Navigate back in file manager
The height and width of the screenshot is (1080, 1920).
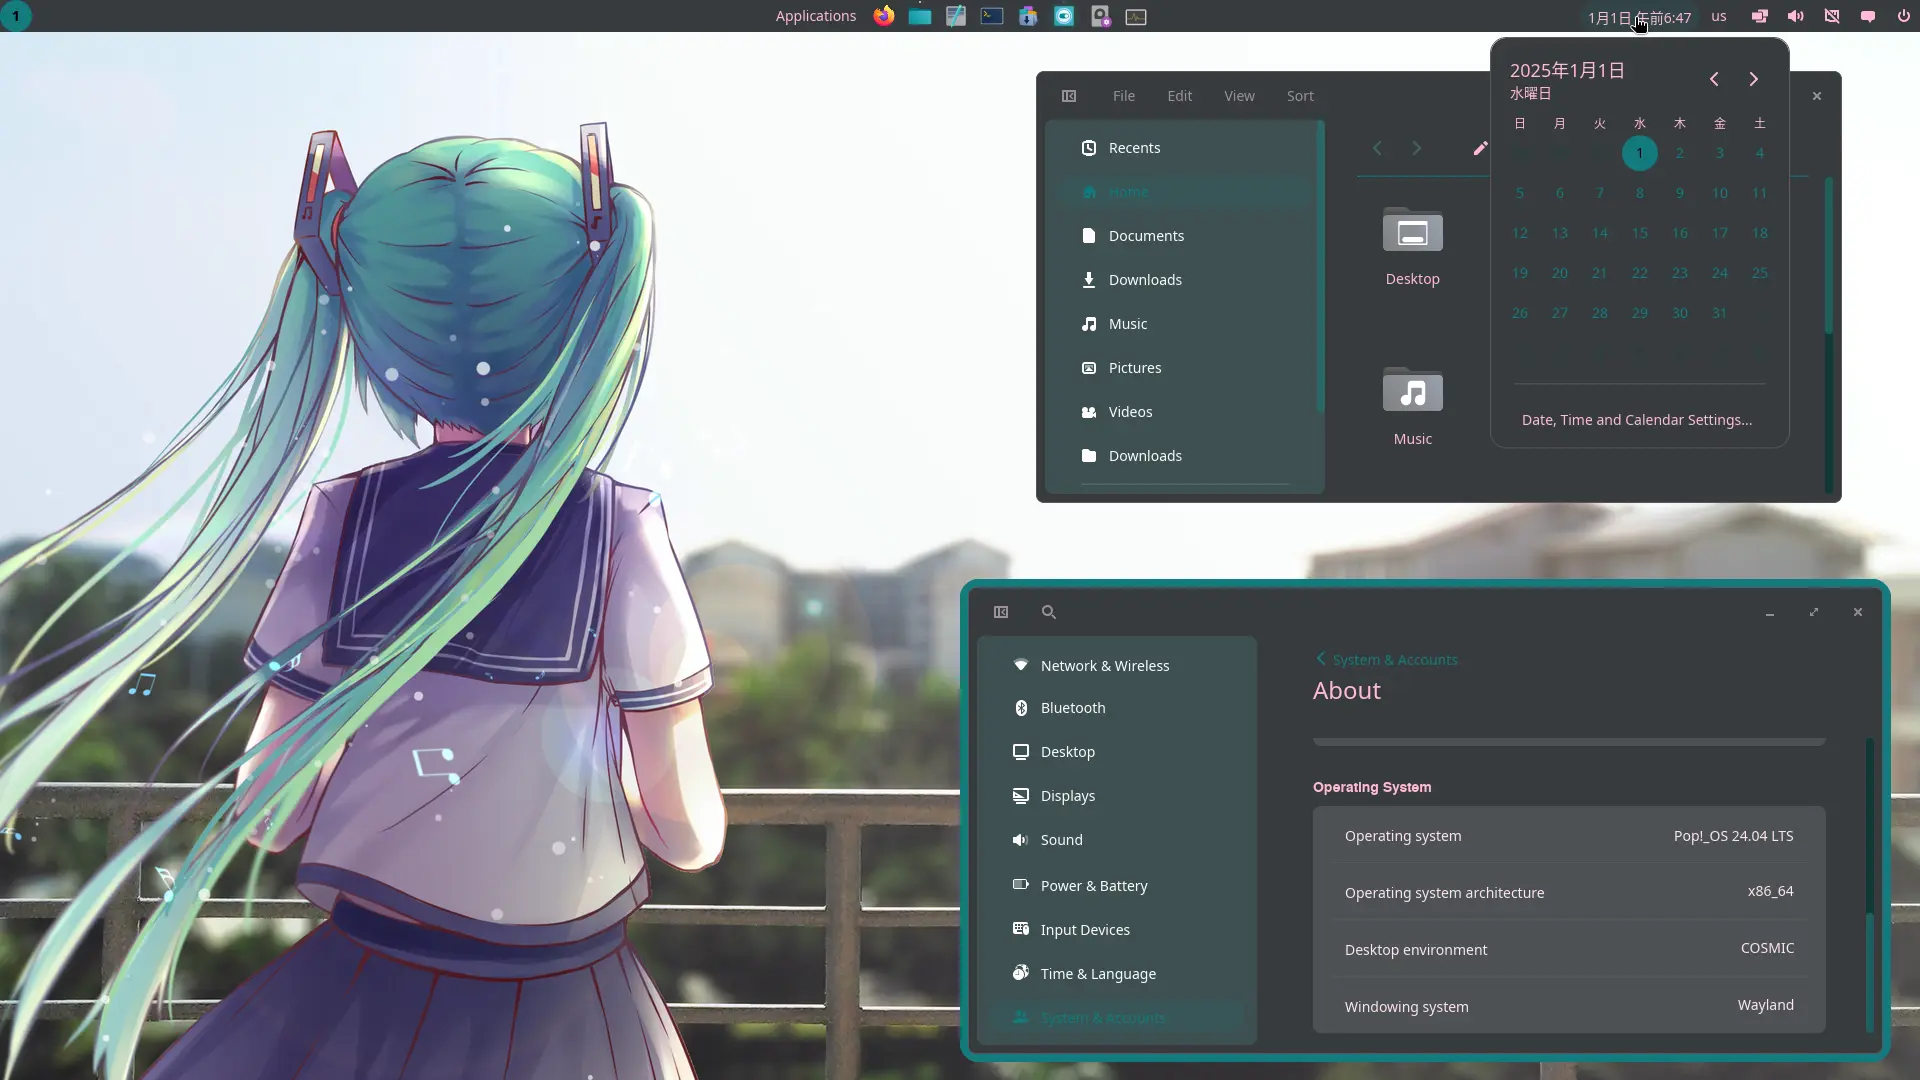pos(1377,148)
